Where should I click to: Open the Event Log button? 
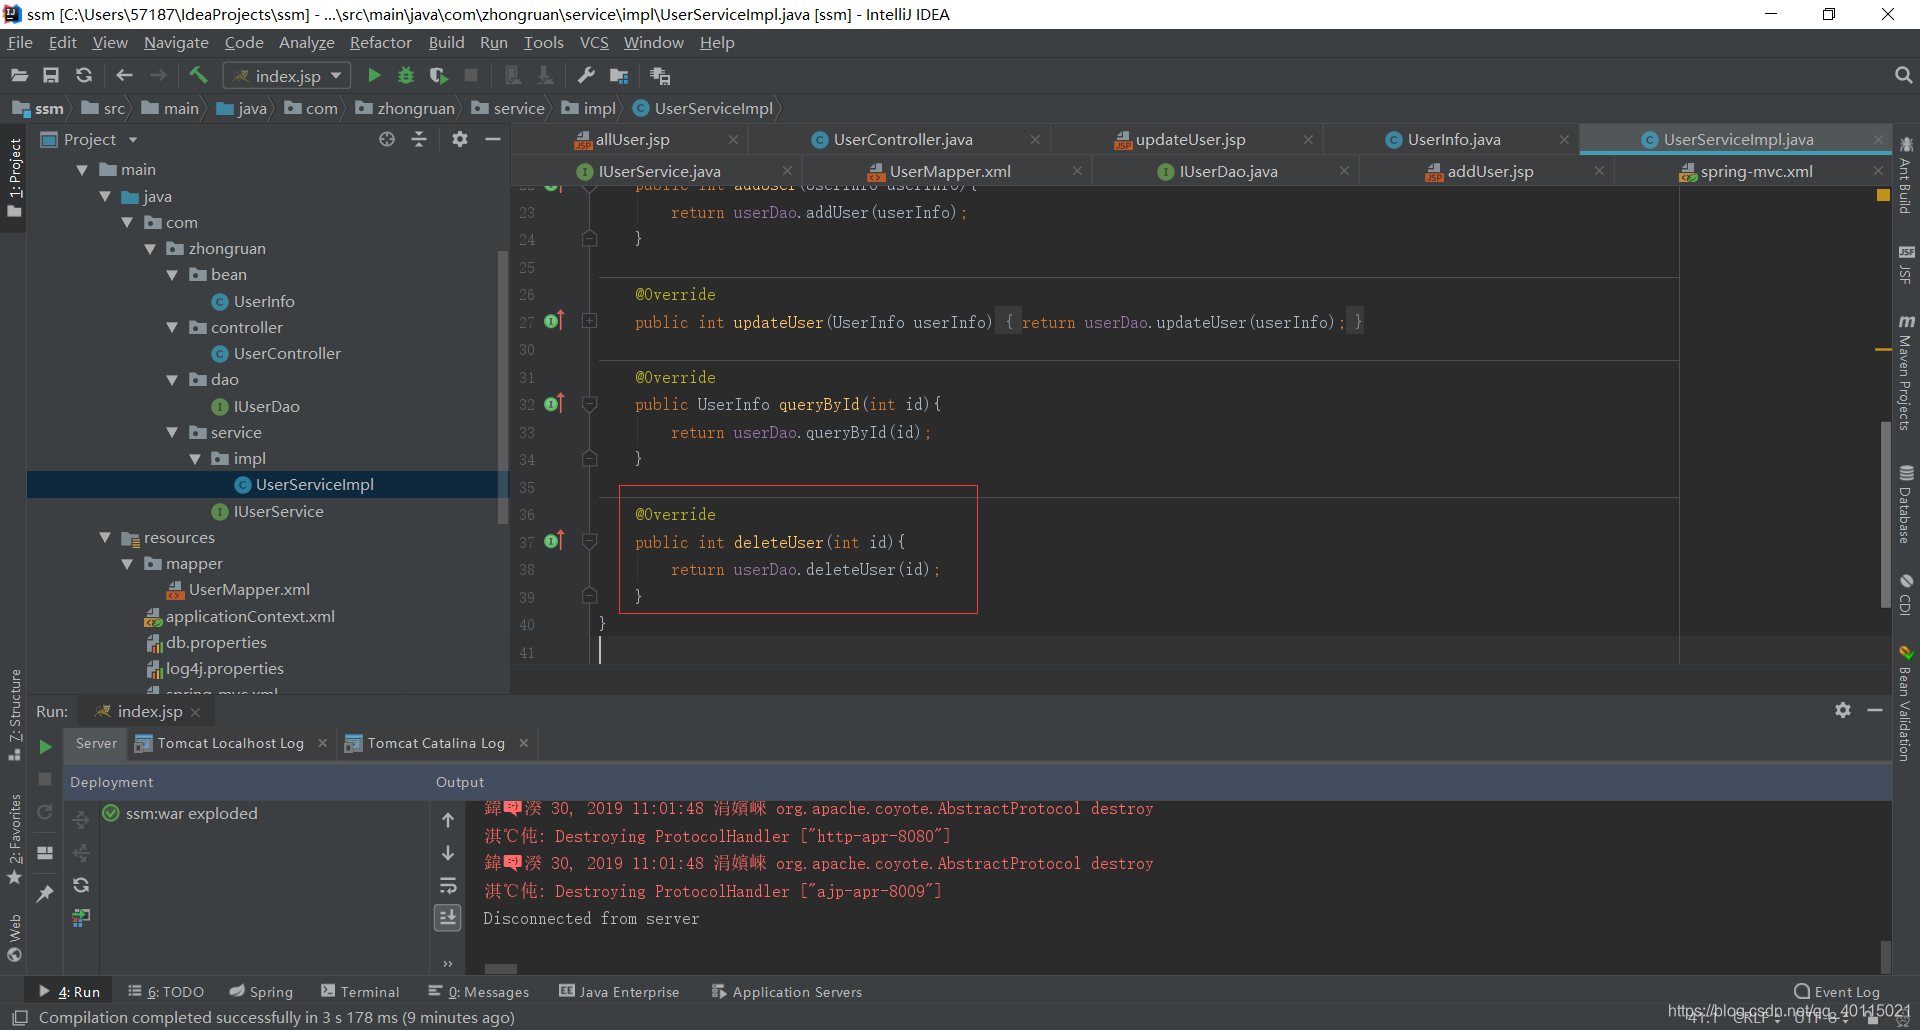tap(1837, 992)
